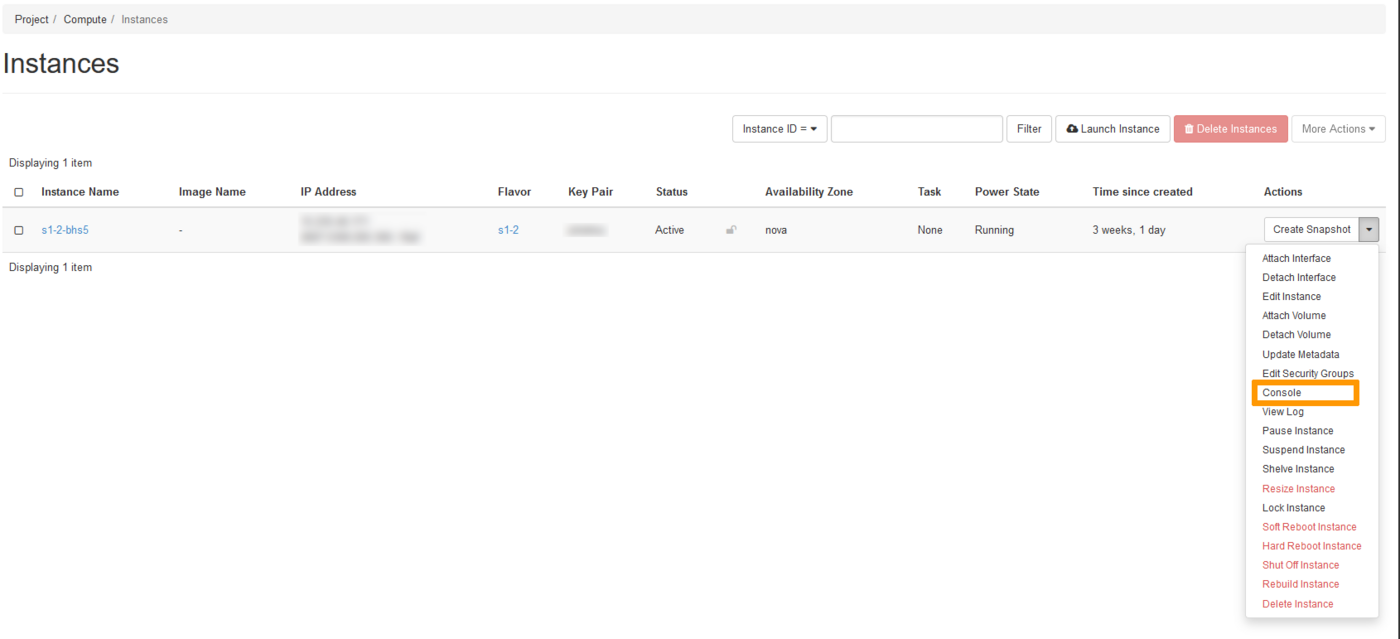Choose Edit Security Groups option
This screenshot has width=1400, height=639.
[1307, 374]
